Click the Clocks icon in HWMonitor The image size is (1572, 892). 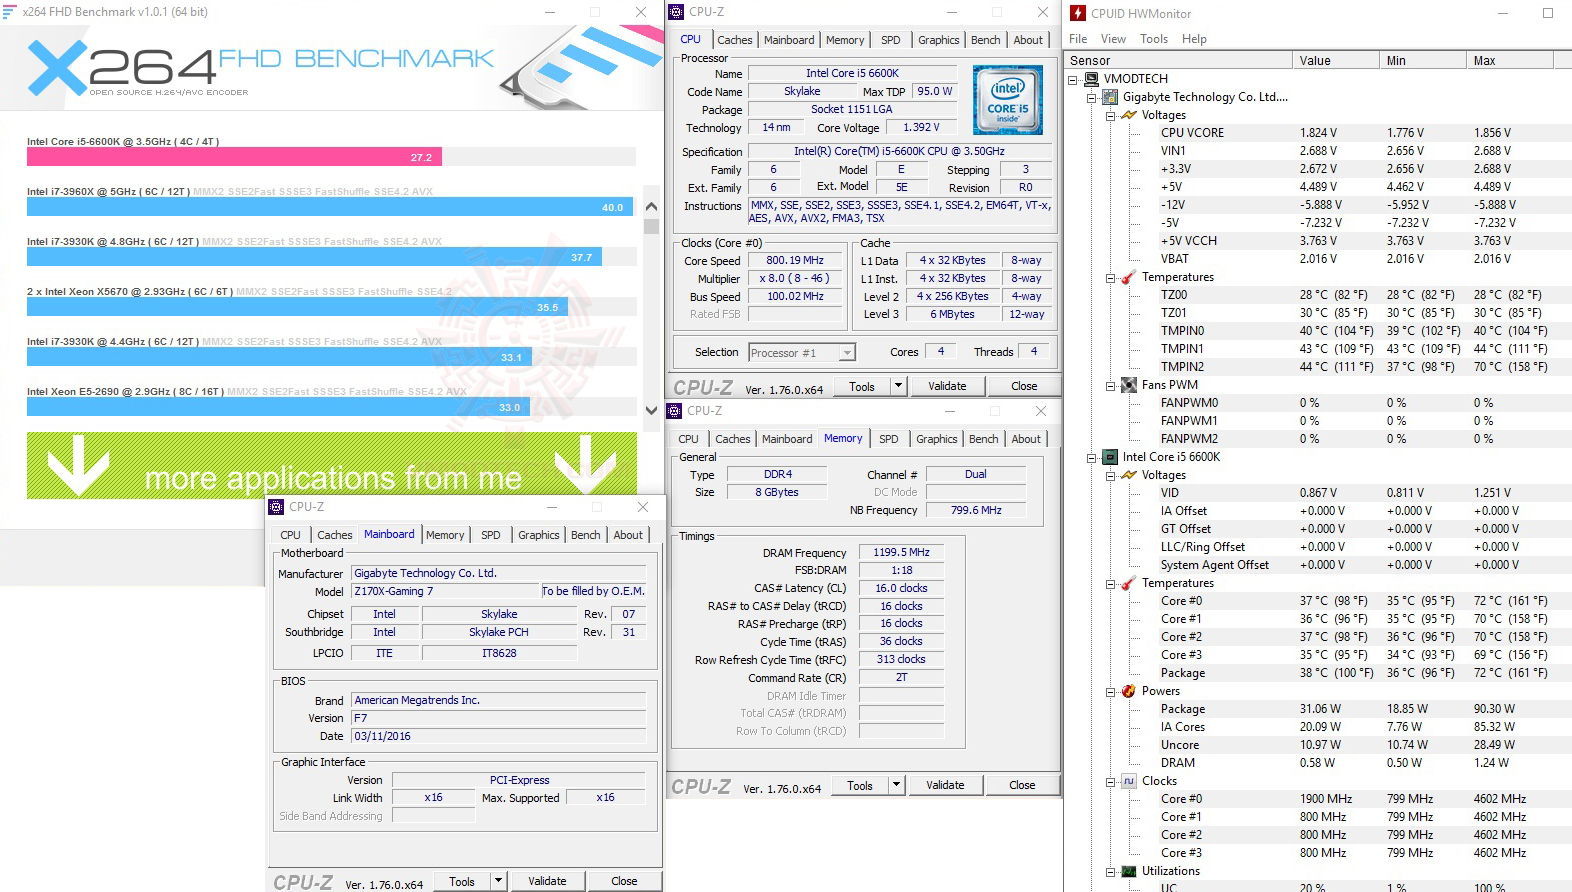pyautogui.click(x=1129, y=781)
